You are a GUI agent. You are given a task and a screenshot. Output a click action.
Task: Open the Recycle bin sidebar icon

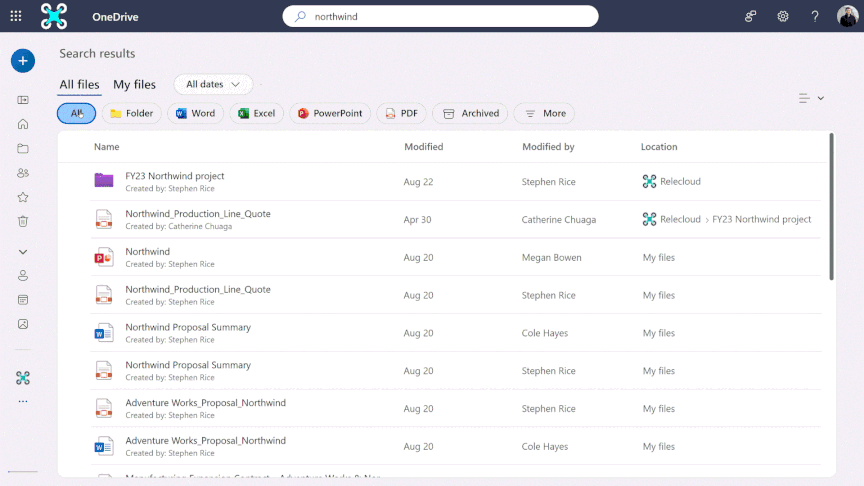[23, 222]
